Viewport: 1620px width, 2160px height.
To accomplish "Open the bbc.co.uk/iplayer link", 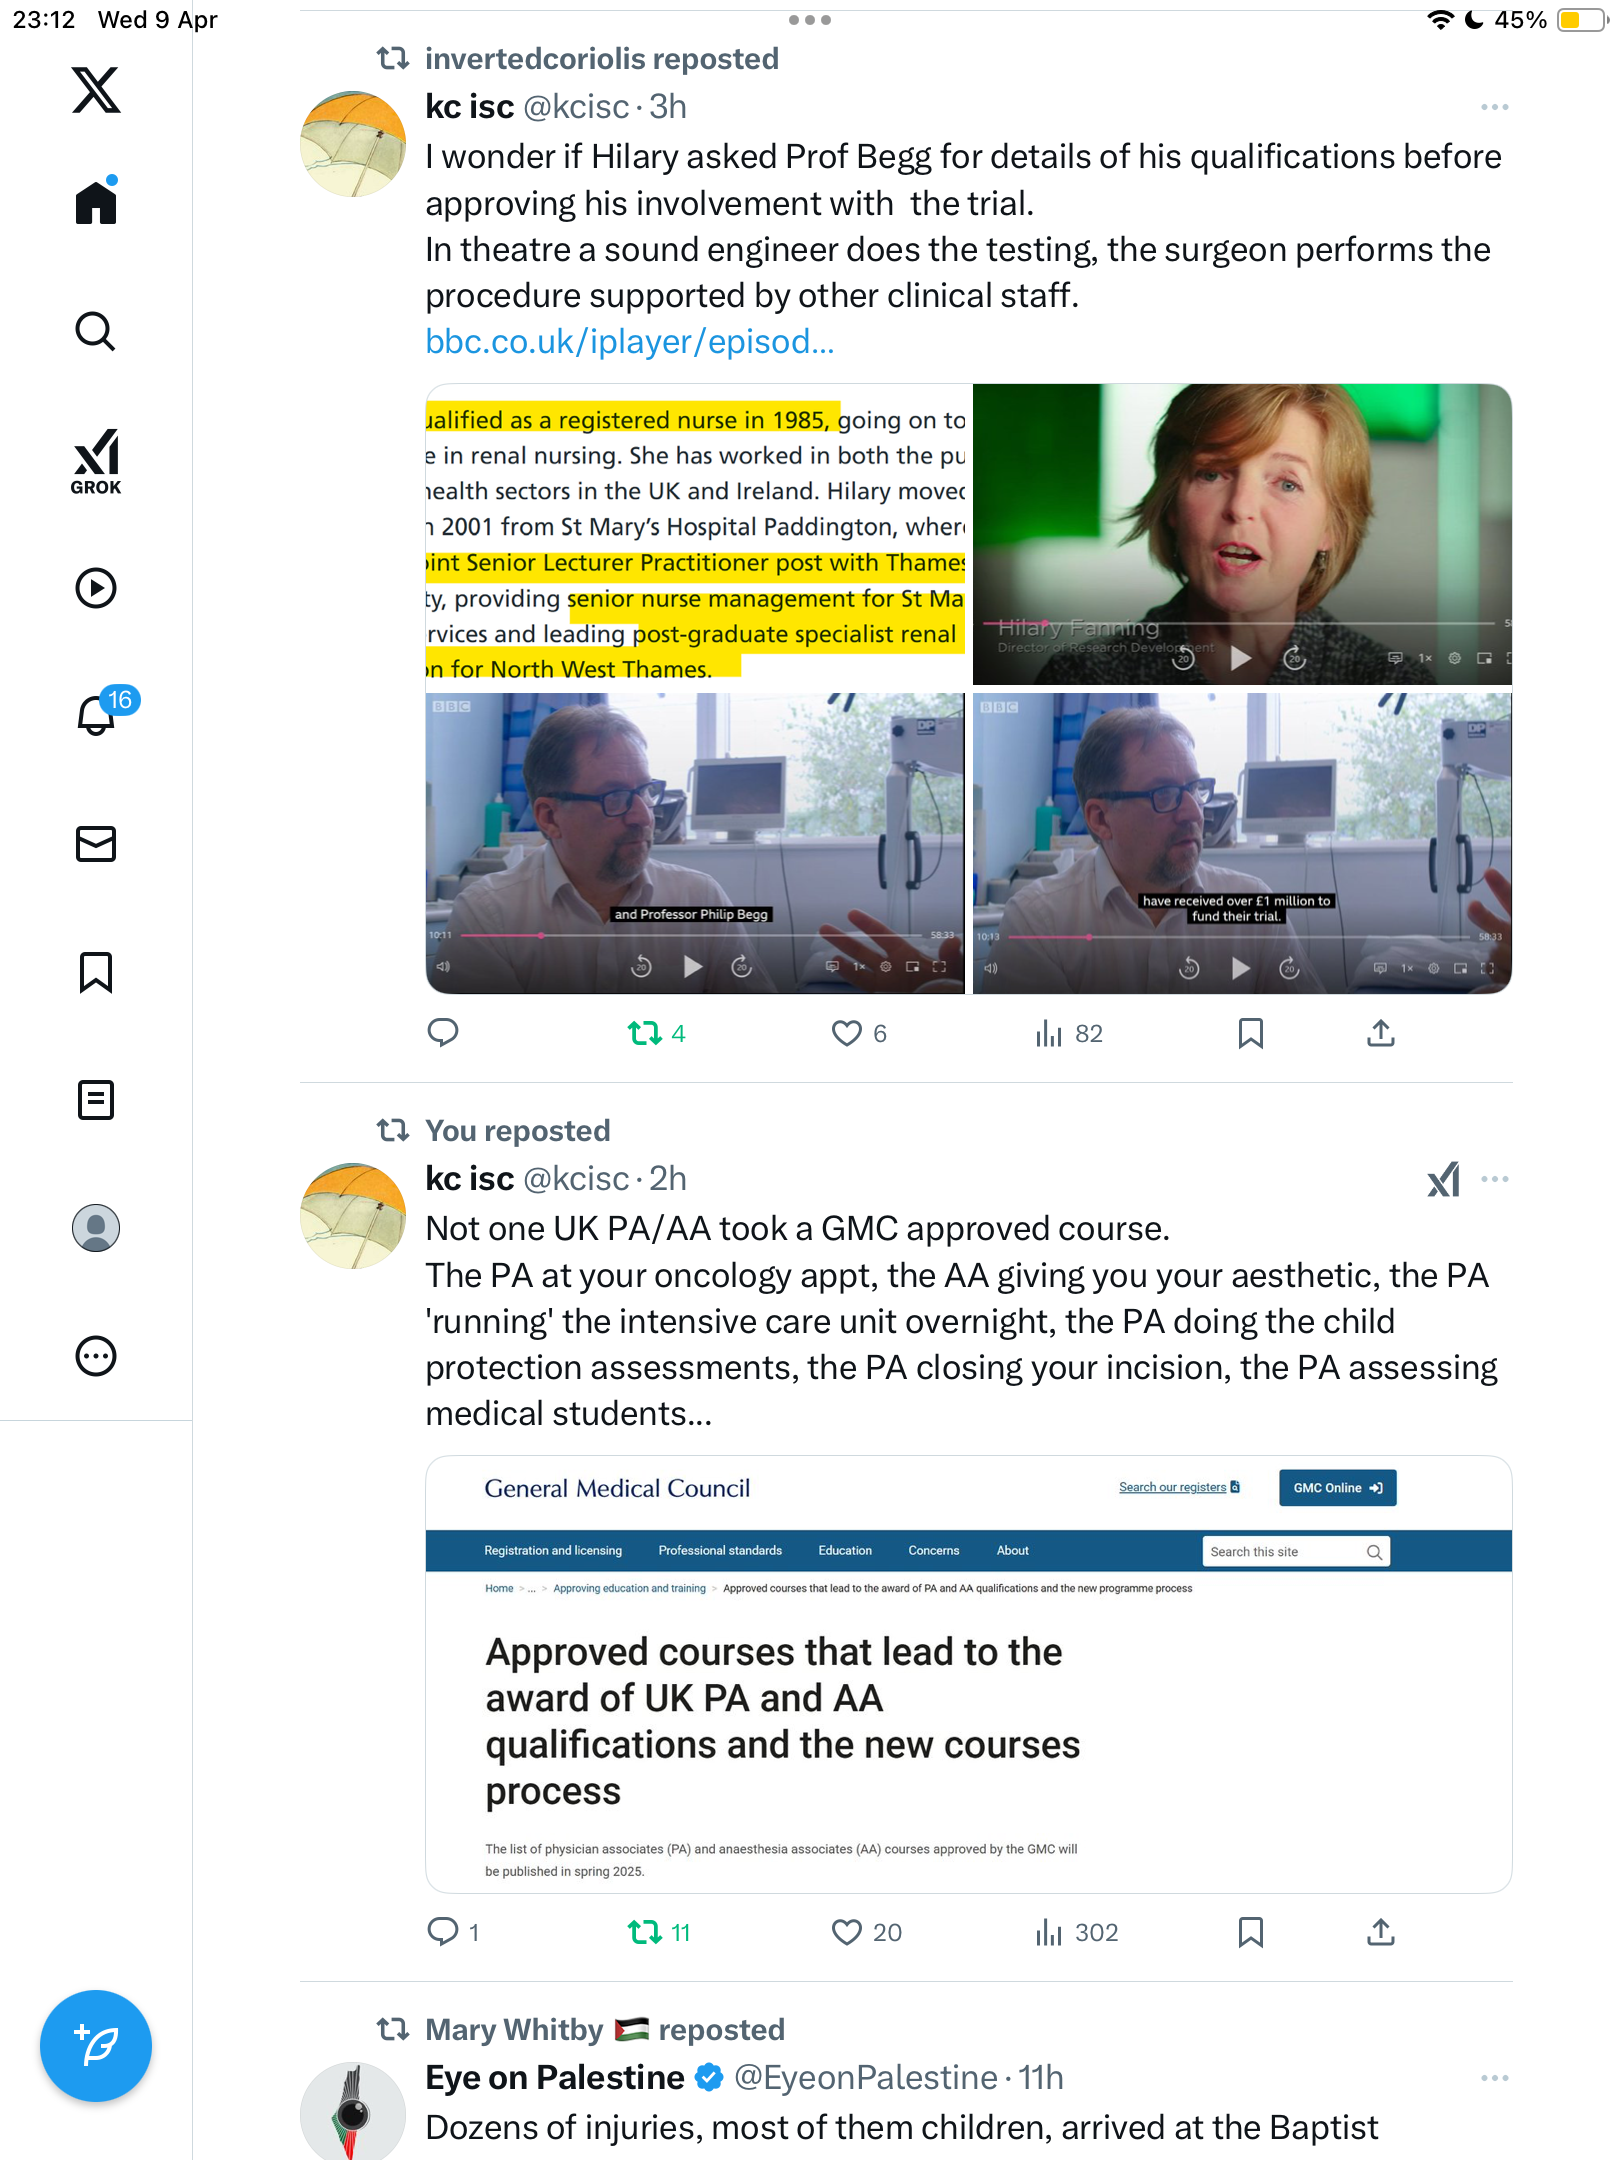I will pyautogui.click(x=630, y=342).
